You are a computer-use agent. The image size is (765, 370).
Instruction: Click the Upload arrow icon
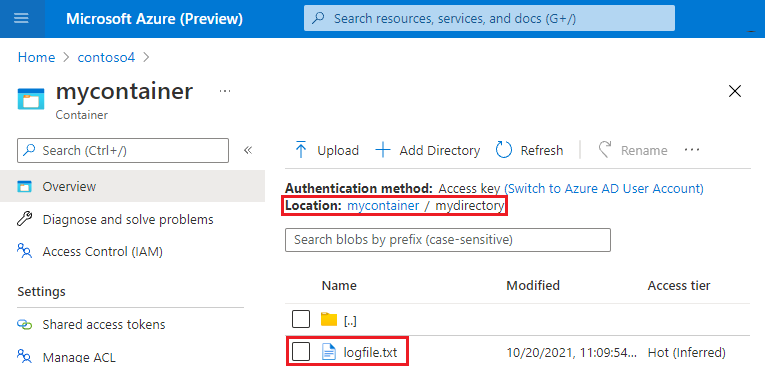coord(301,150)
